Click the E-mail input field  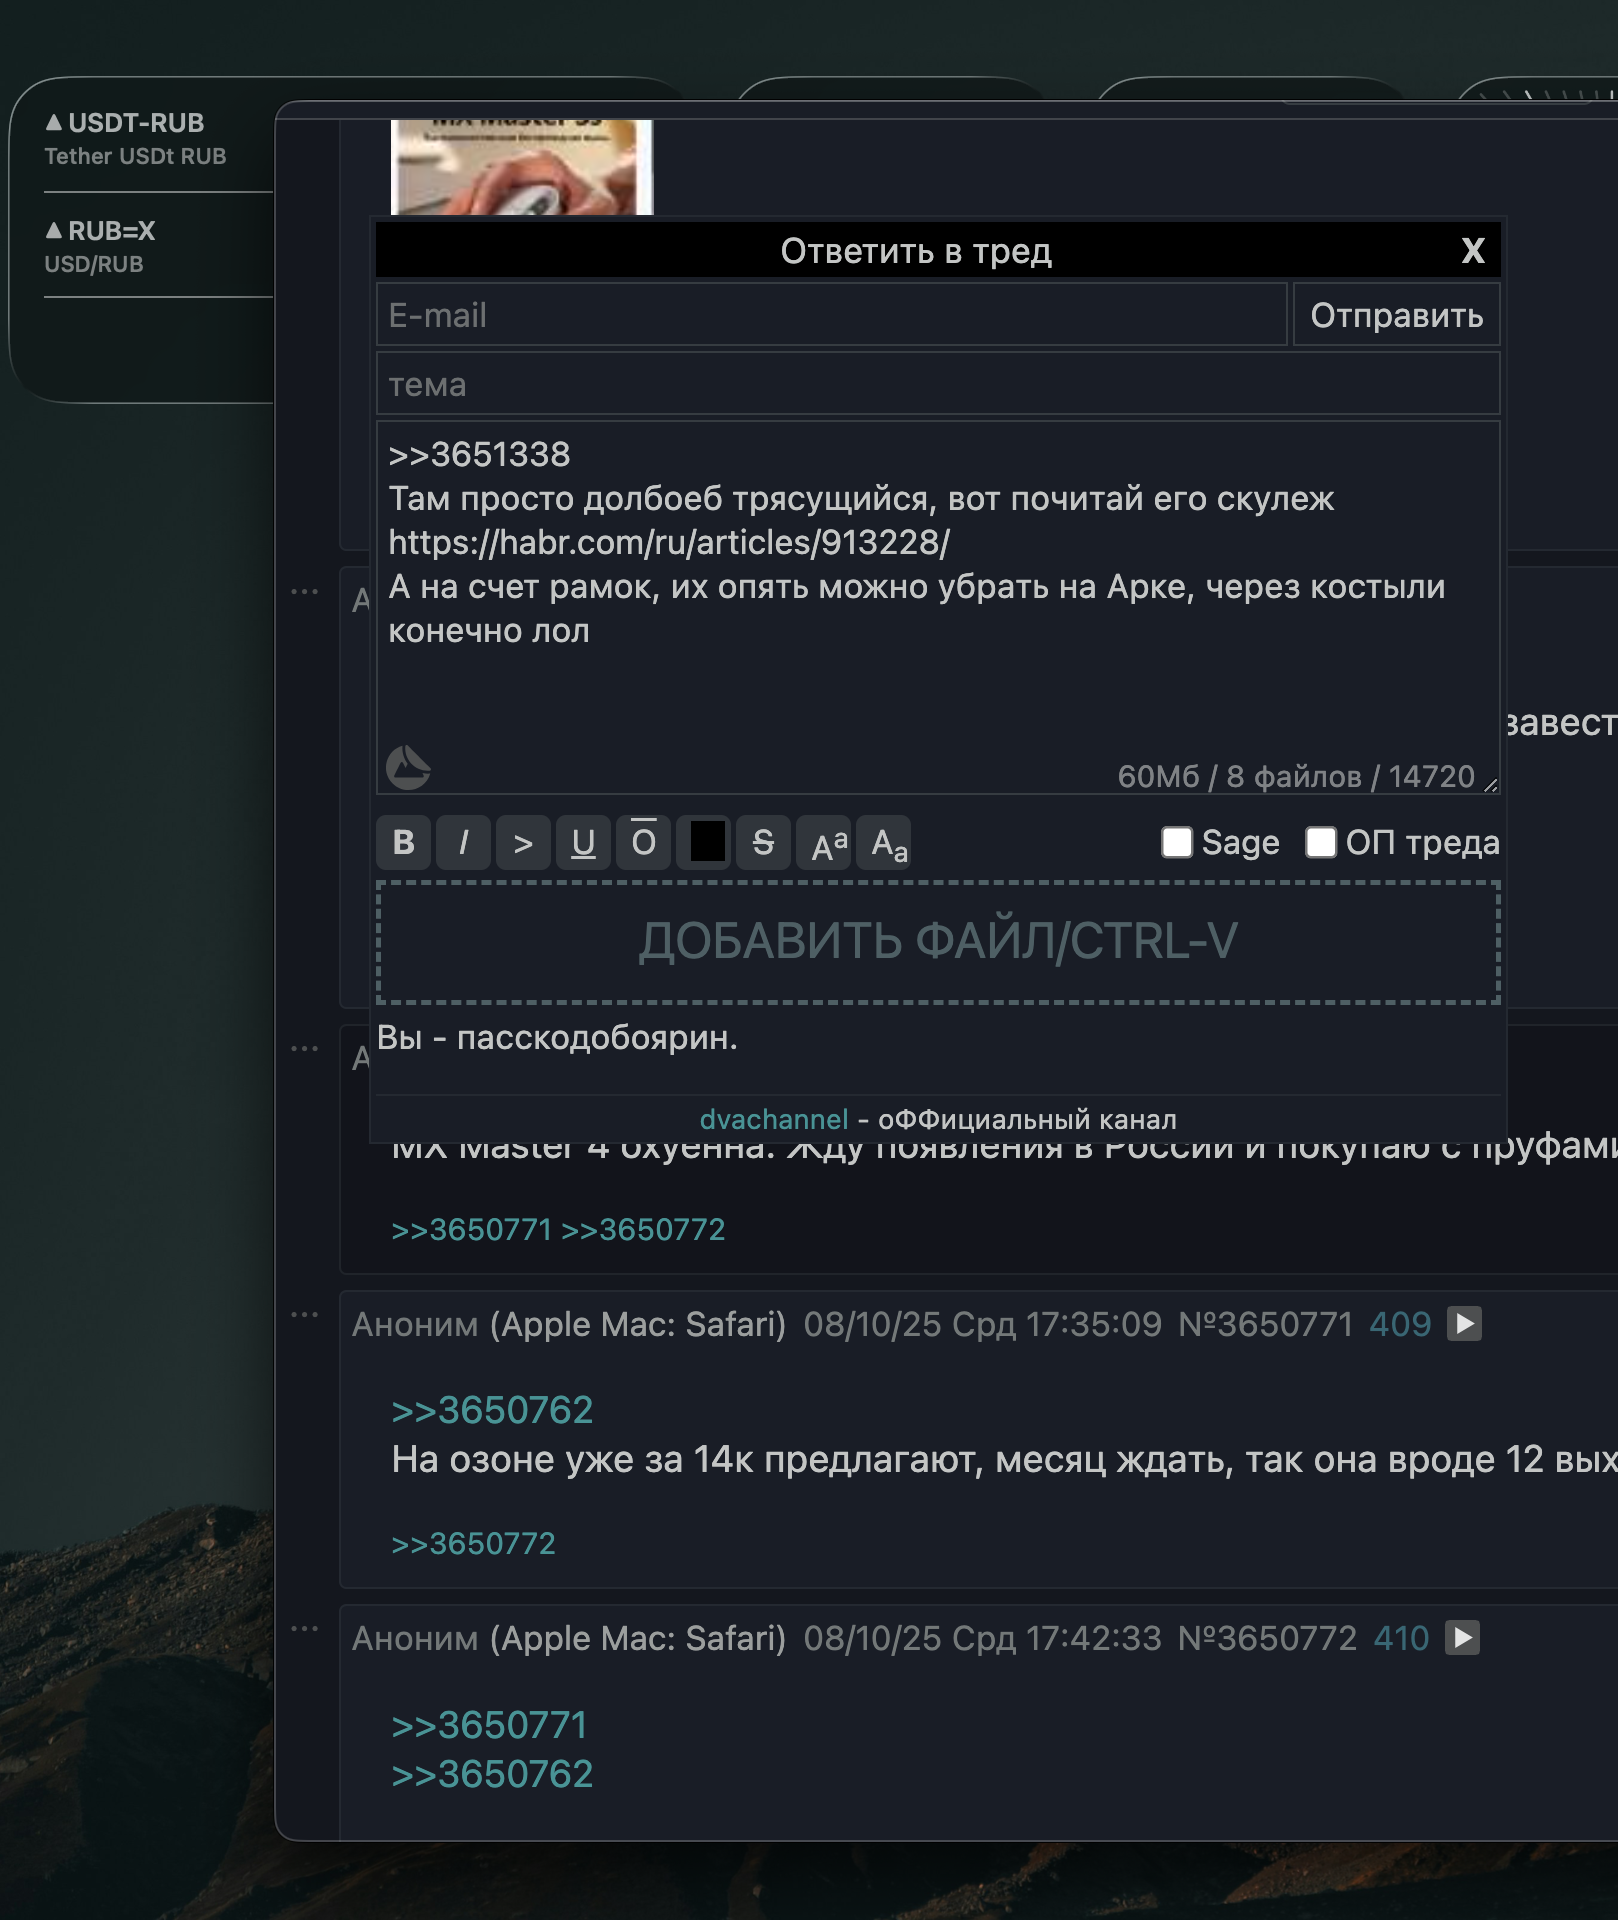click(830, 315)
